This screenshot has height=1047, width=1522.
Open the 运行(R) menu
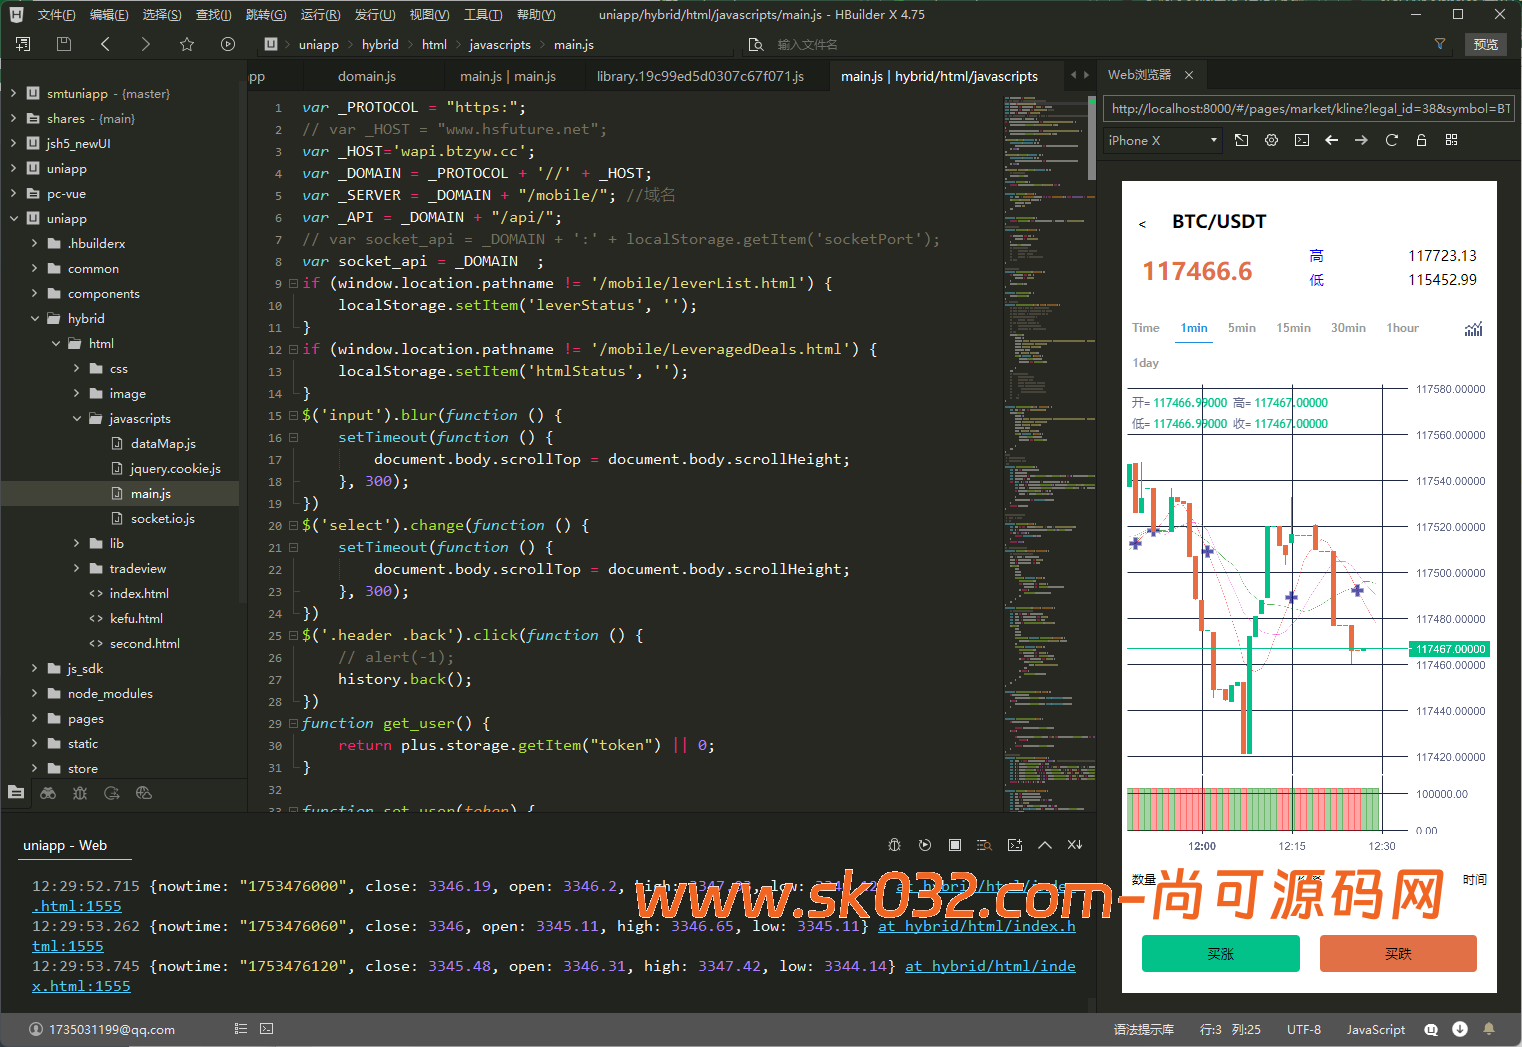tap(320, 15)
